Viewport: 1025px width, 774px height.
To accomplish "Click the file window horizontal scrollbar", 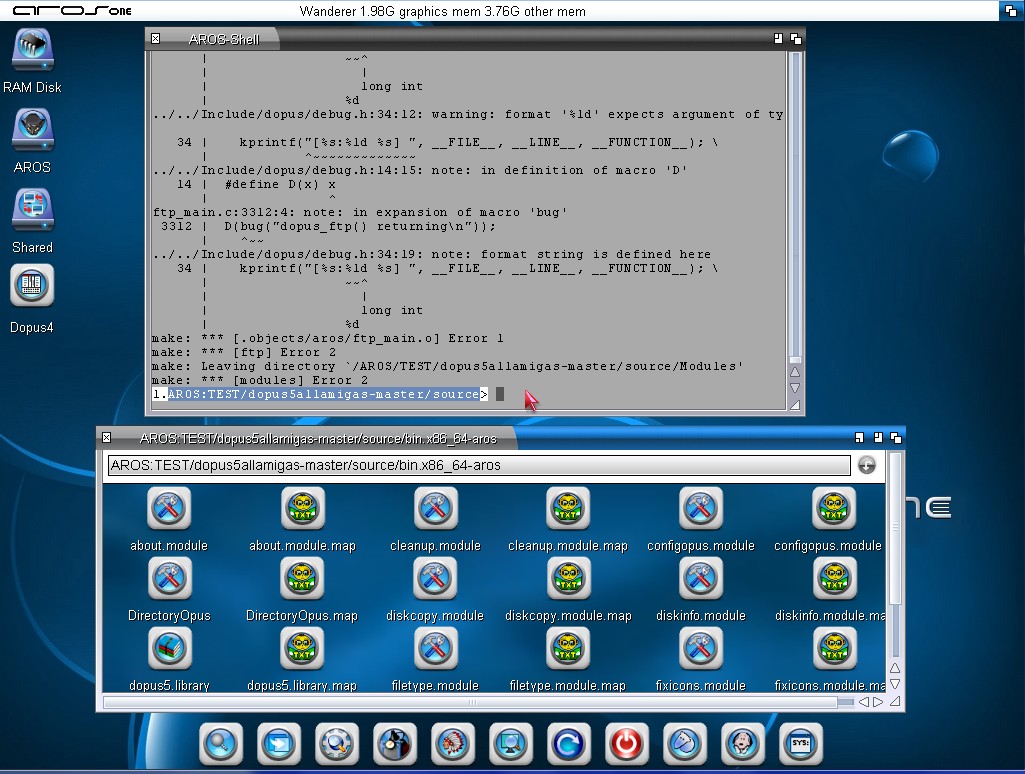I will 470,702.
